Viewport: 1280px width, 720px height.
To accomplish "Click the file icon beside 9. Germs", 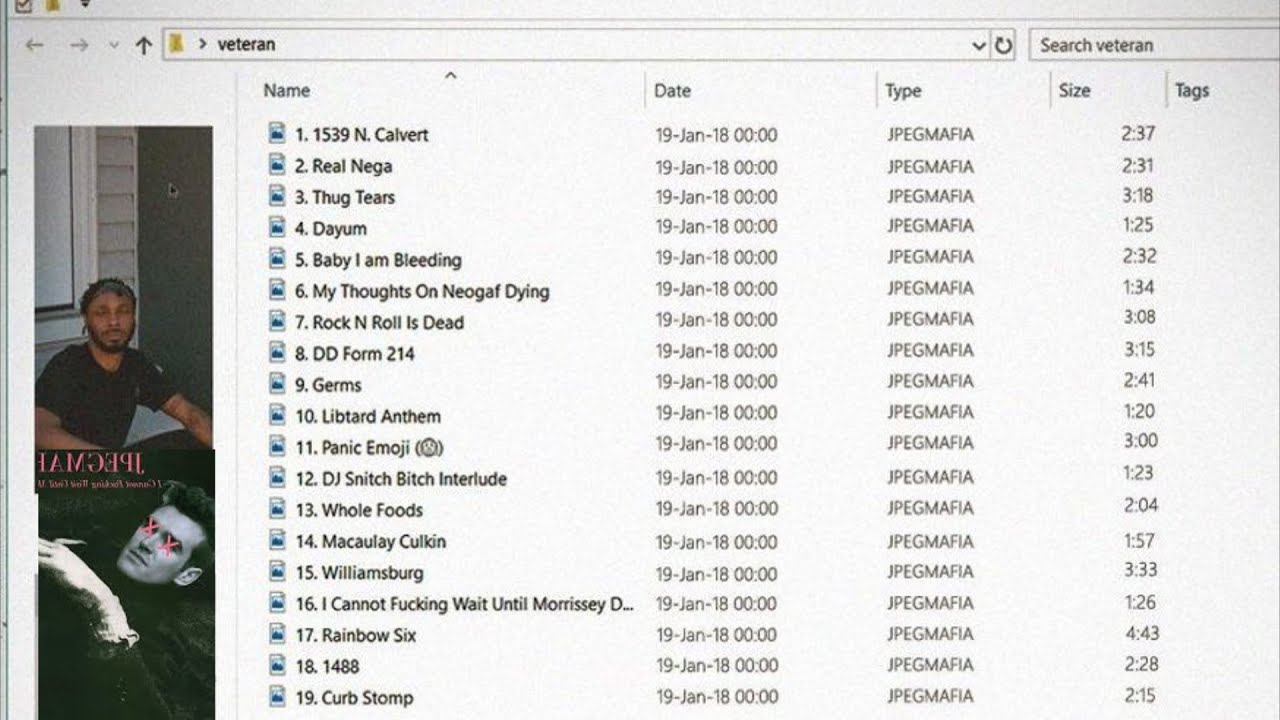I will [277, 383].
